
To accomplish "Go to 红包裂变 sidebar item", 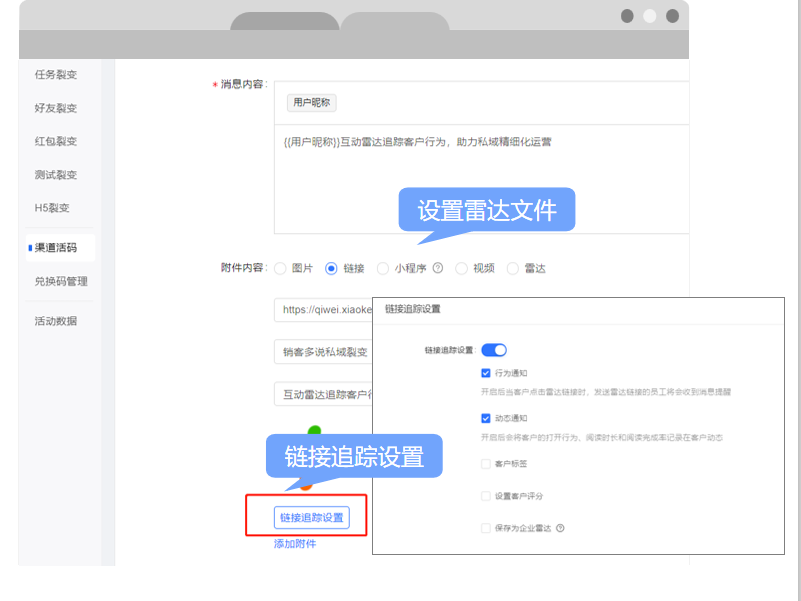I will tap(56, 141).
